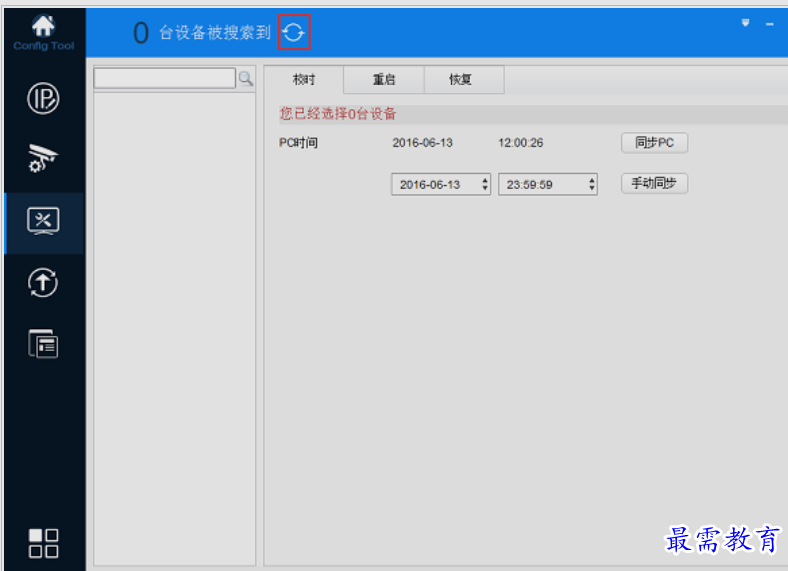Click the 手动同步 button
Viewport: 788px width, 571px height.
pos(654,183)
